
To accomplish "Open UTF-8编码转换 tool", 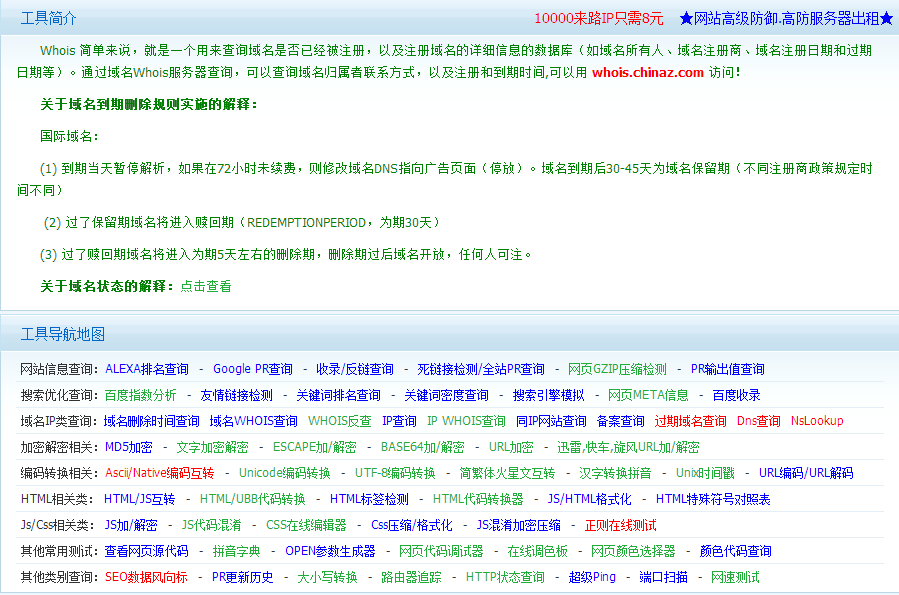I will (x=395, y=473).
